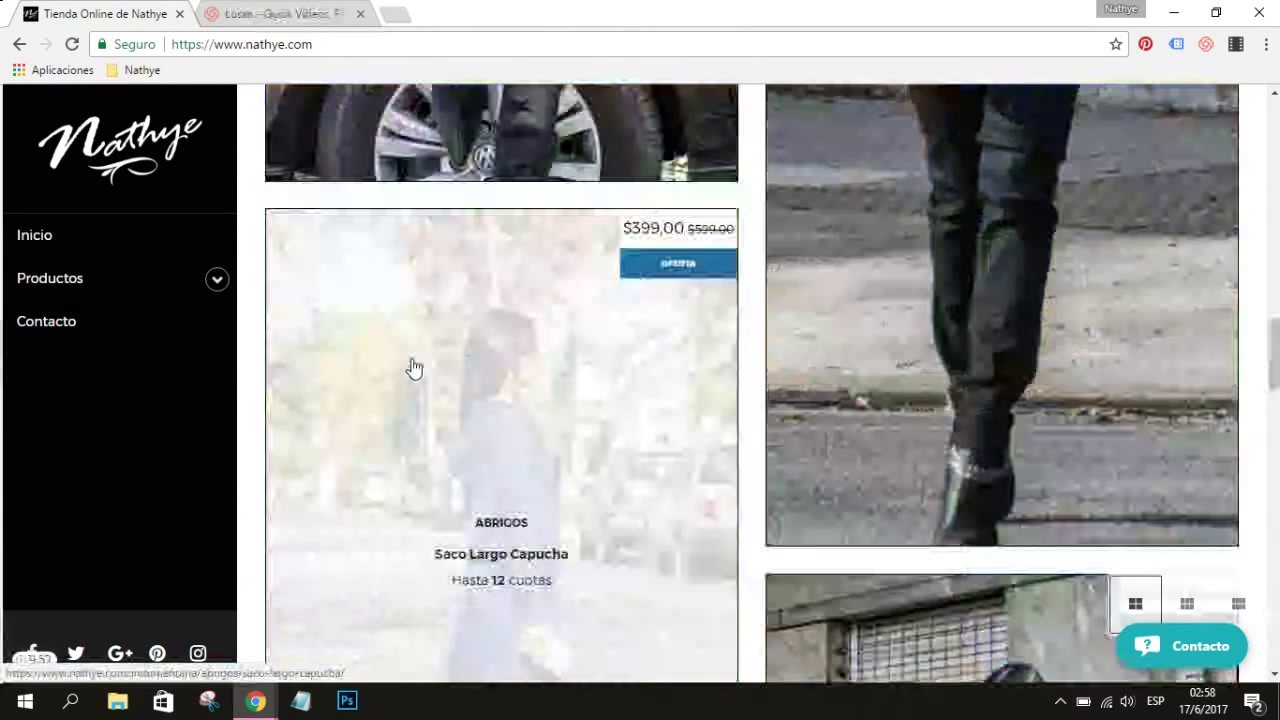Viewport: 1280px width, 720px height.
Task: Open the notepad-like taskbar app
Action: click(x=301, y=701)
